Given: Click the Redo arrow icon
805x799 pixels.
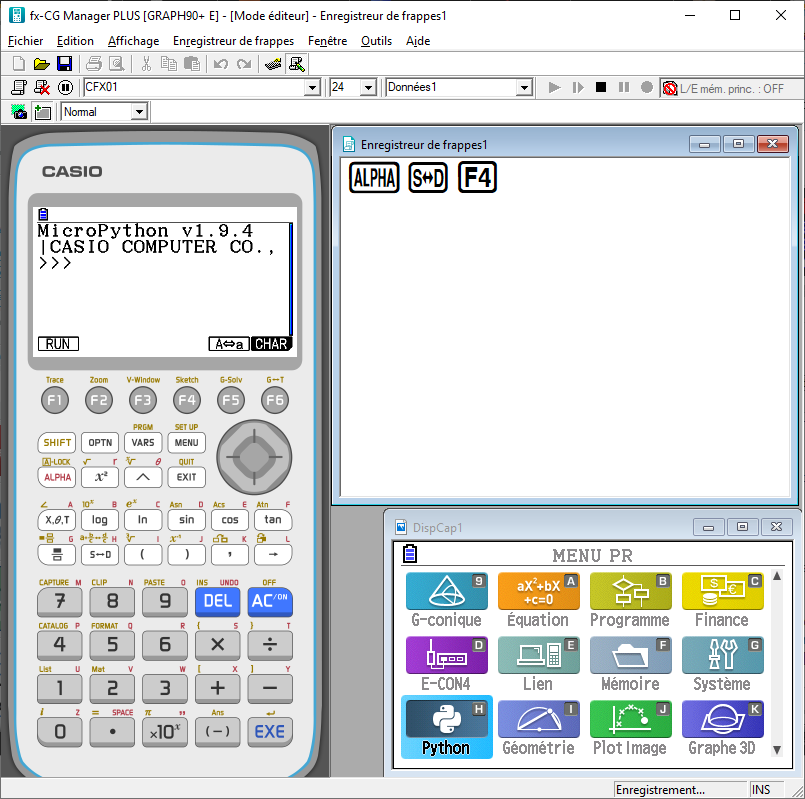Looking at the screenshot, I should pyautogui.click(x=244, y=64).
